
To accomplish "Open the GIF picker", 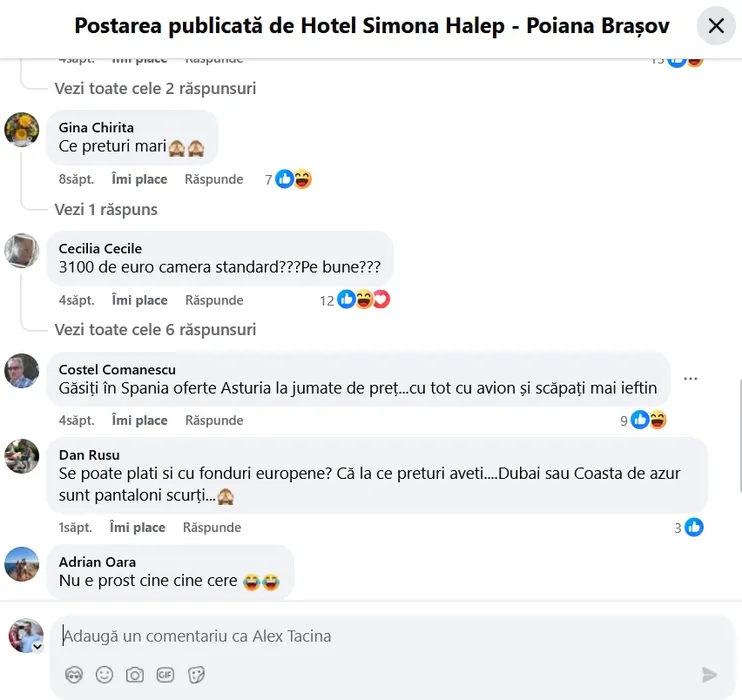I will [166, 675].
